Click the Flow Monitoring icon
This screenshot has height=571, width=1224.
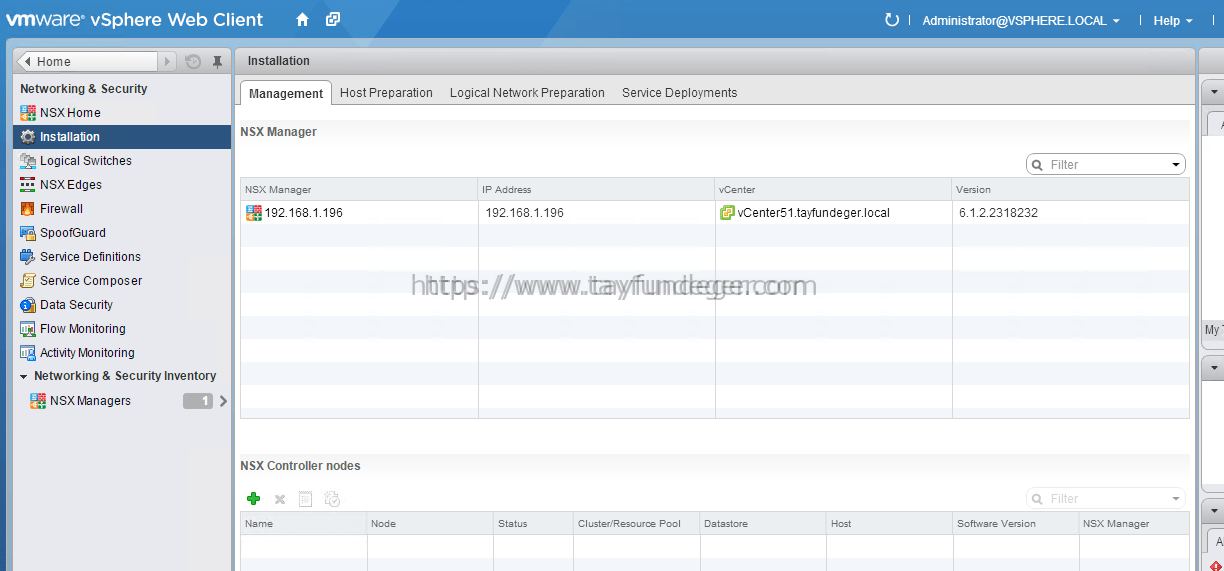click(x=28, y=329)
